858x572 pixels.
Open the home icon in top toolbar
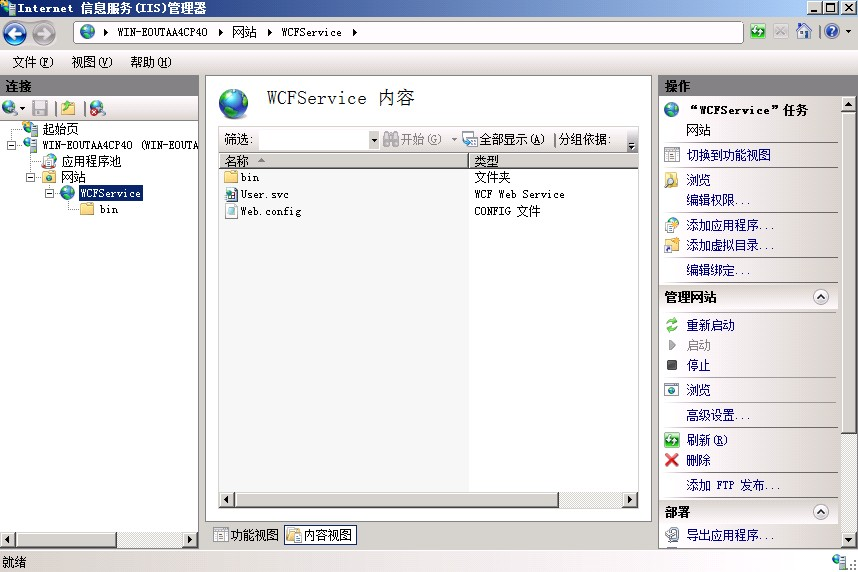(x=803, y=31)
